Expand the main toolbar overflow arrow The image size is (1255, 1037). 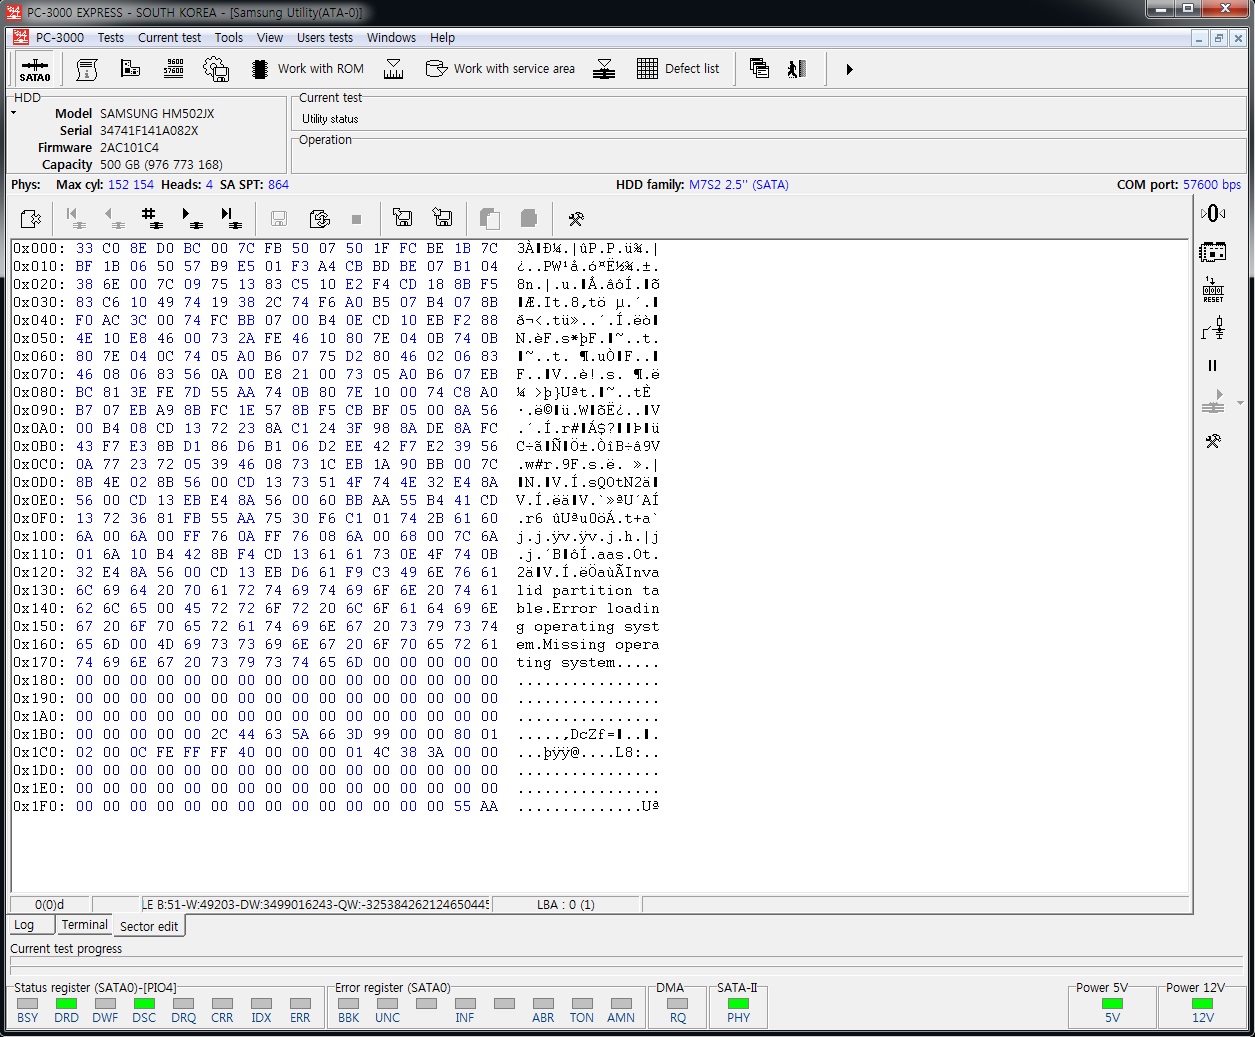[x=849, y=70]
